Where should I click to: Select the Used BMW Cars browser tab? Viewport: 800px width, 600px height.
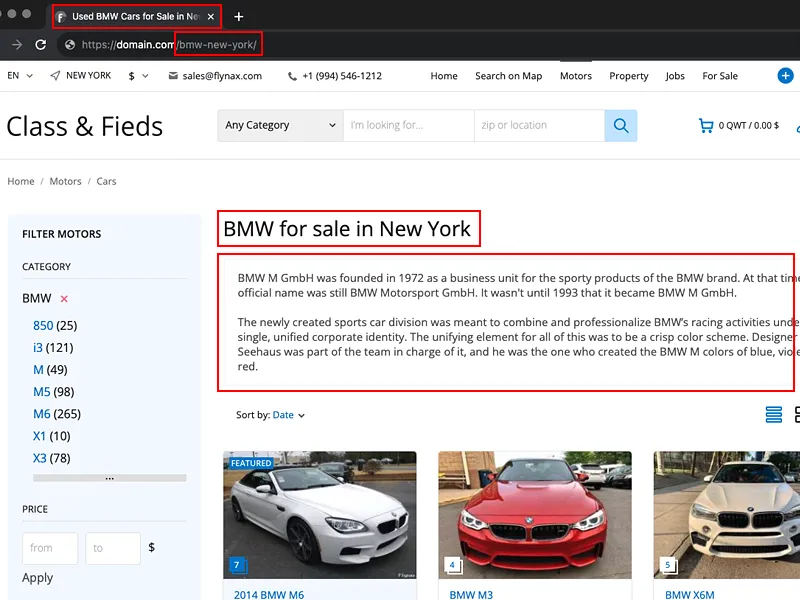pos(137,17)
